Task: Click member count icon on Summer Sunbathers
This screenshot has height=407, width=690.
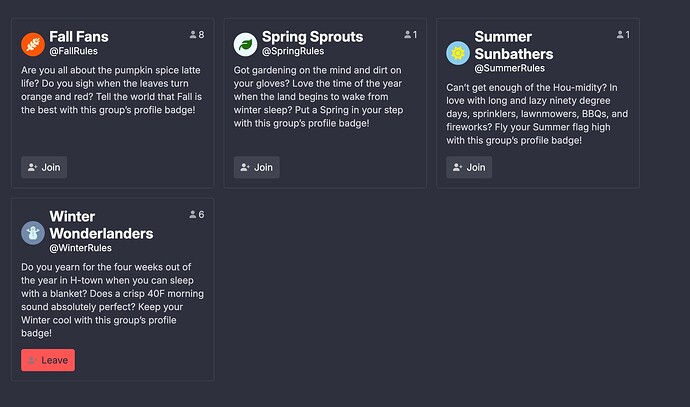Action: click(619, 35)
